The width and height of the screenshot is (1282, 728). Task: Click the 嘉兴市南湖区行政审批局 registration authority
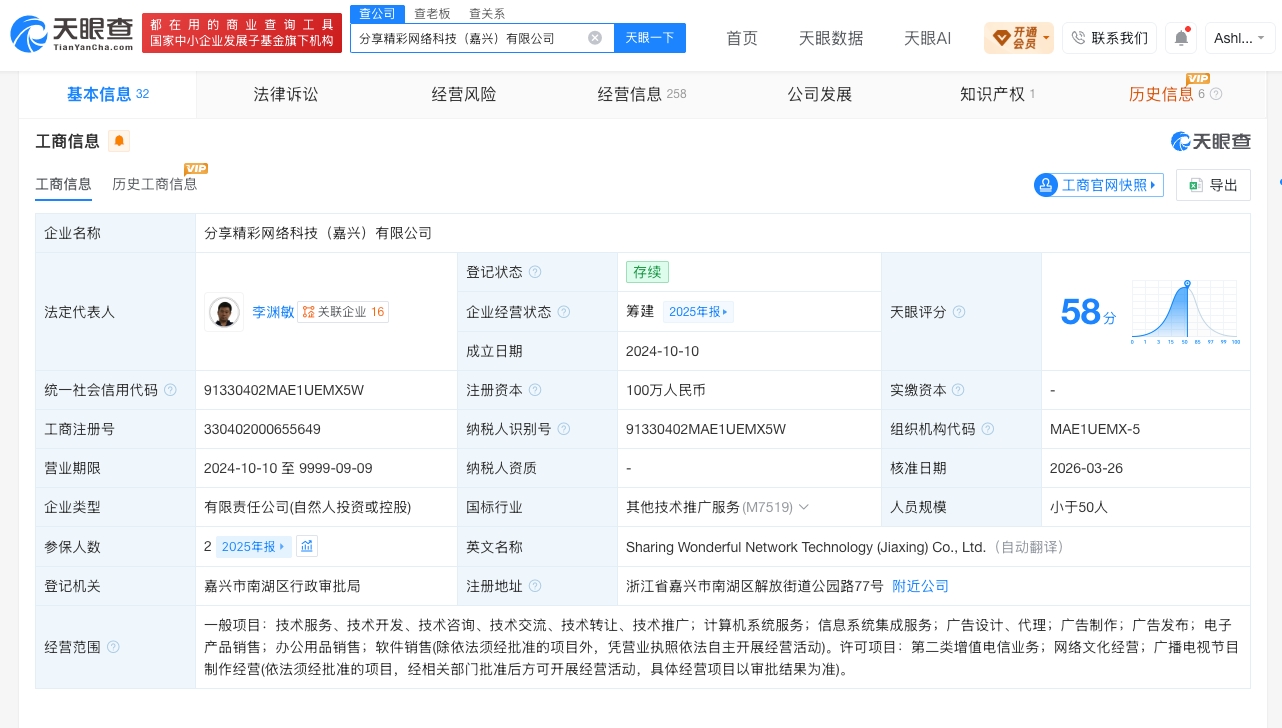[x=282, y=586]
